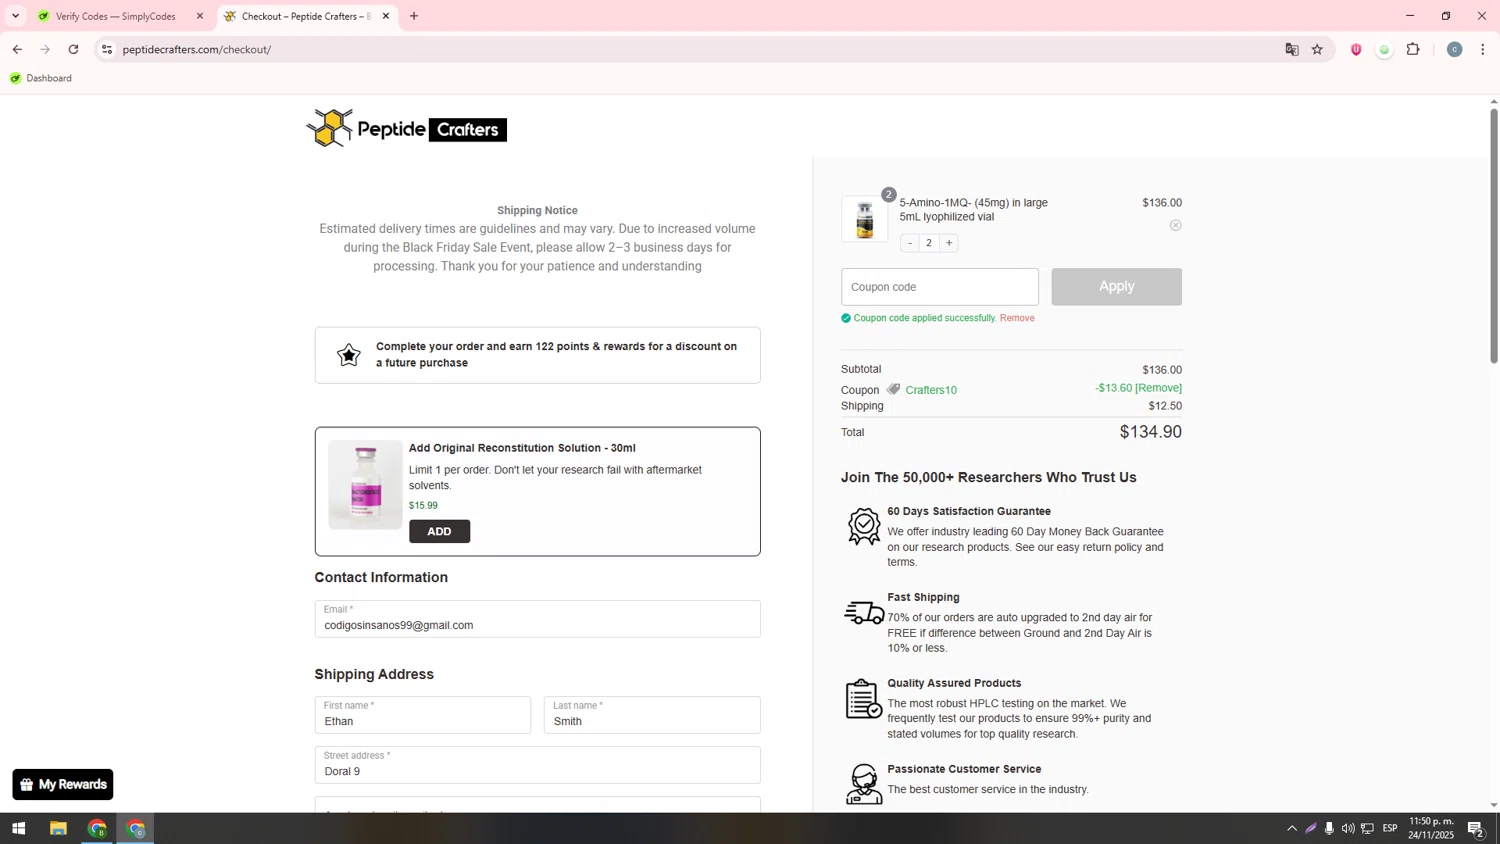This screenshot has width=1500, height=844.
Task: Show hidden system tray icons
Action: click(1292, 828)
